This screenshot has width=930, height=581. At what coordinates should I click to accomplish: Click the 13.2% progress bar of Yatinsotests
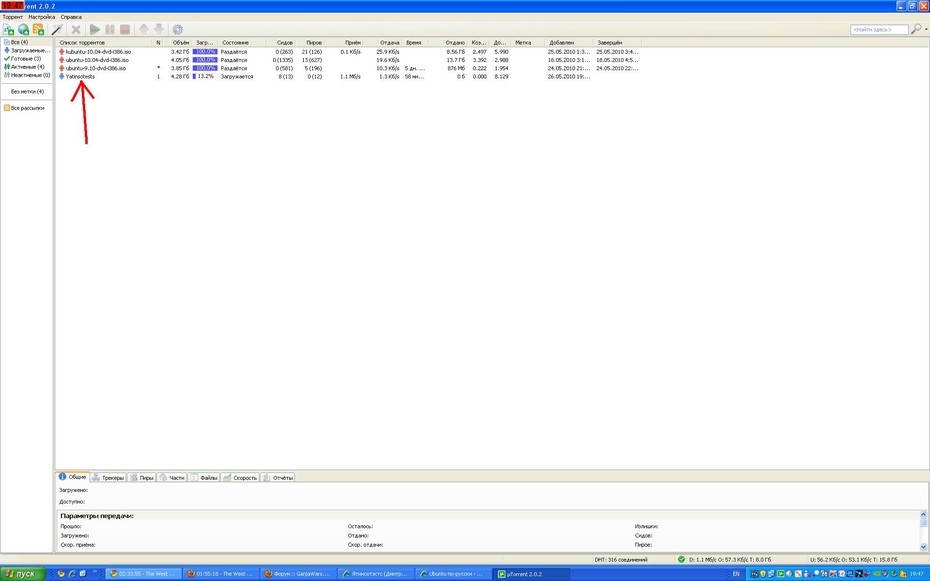point(205,76)
